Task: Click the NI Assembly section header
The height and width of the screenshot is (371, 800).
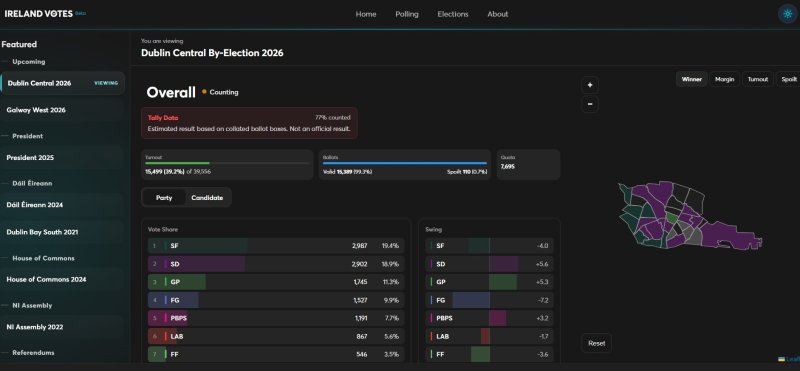Action: pyautogui.click(x=32, y=306)
